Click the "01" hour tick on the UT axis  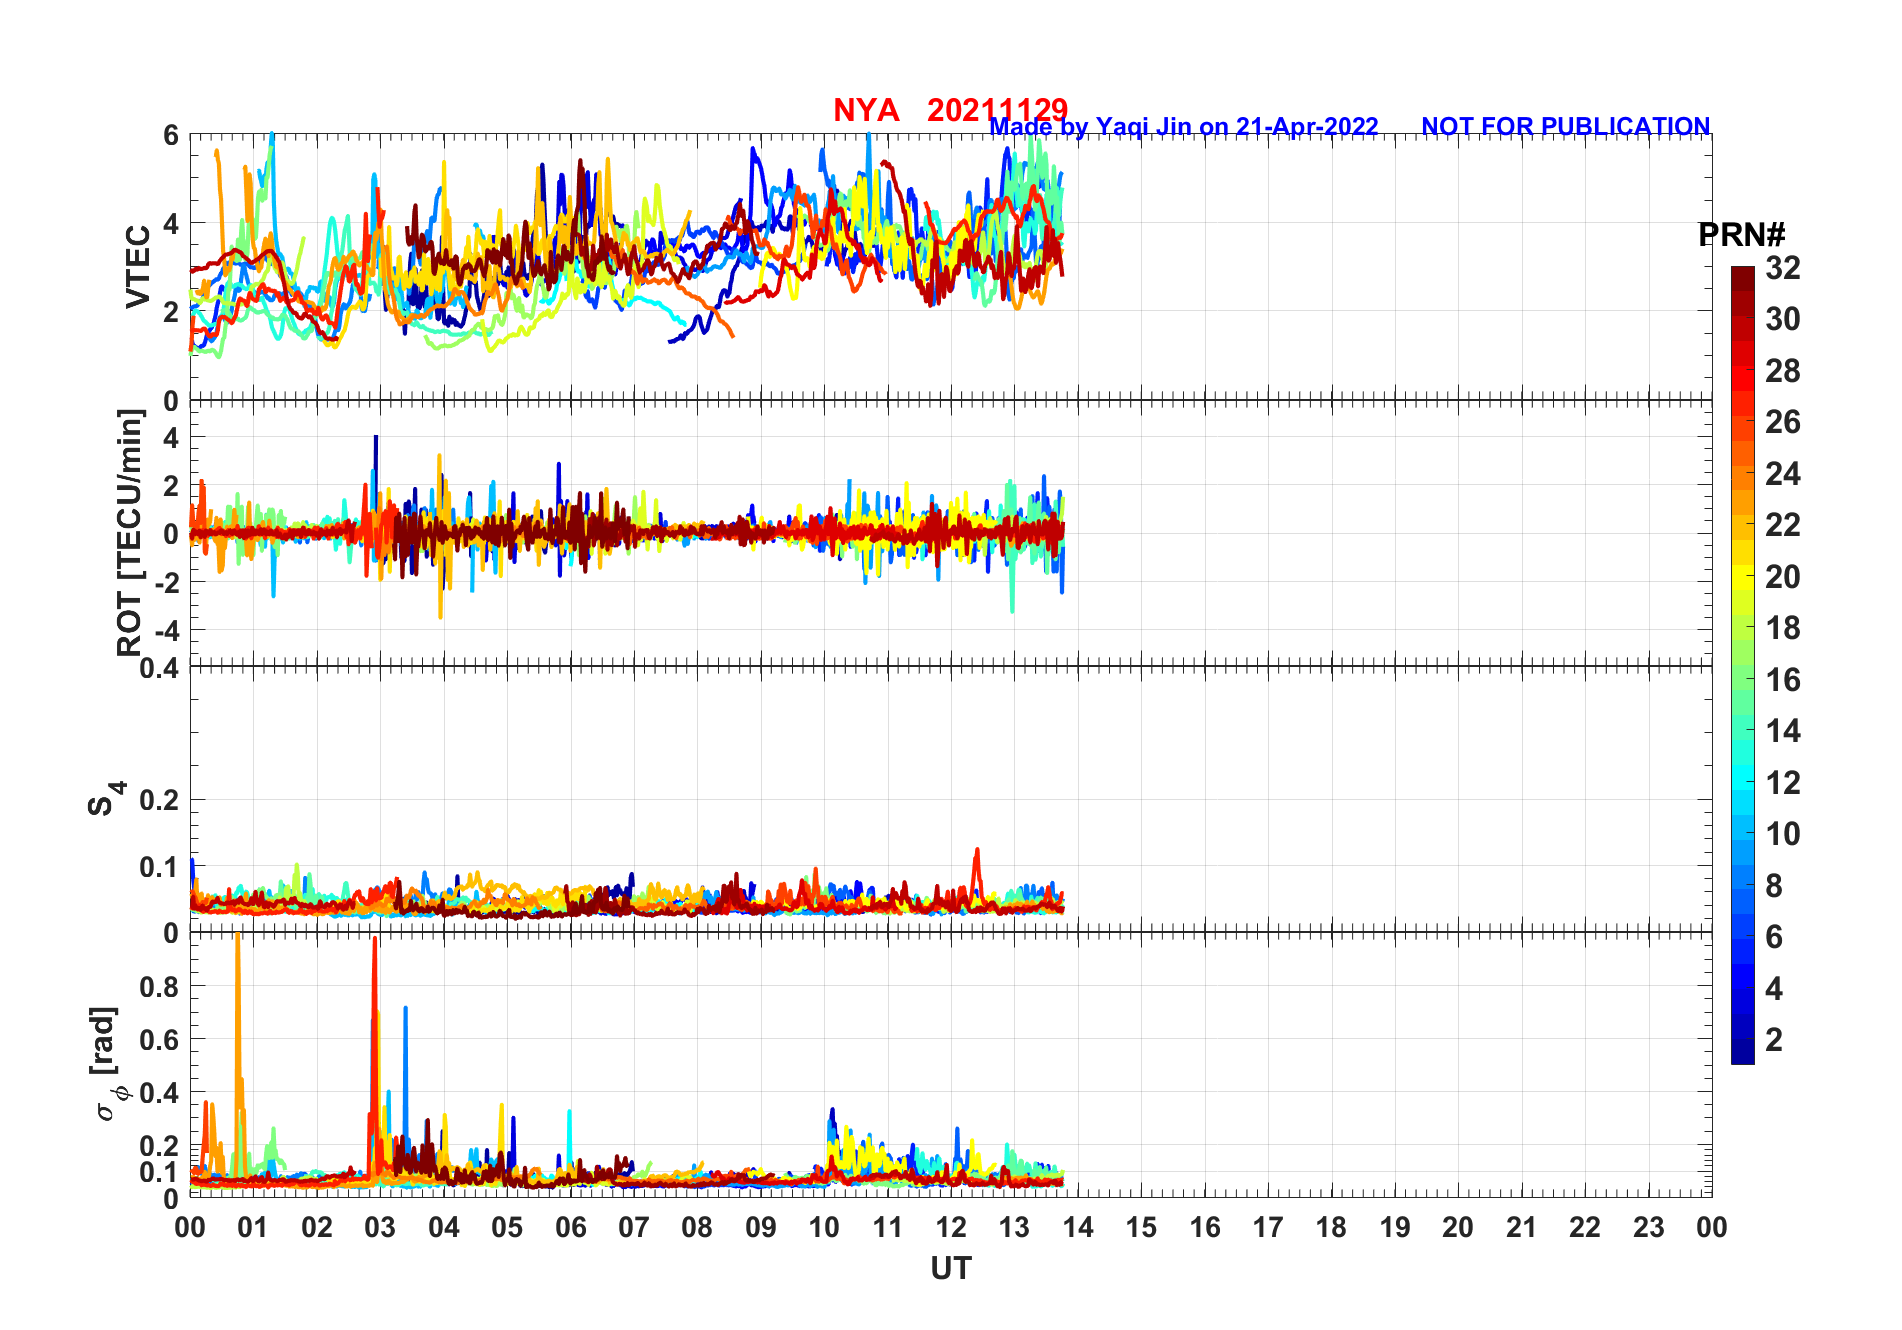click(253, 1227)
